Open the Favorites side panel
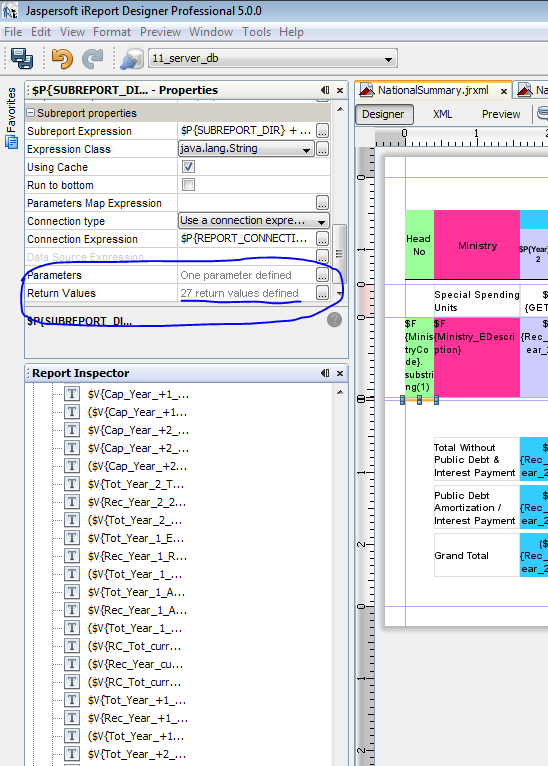Screen dimensions: 548x766 (11, 117)
